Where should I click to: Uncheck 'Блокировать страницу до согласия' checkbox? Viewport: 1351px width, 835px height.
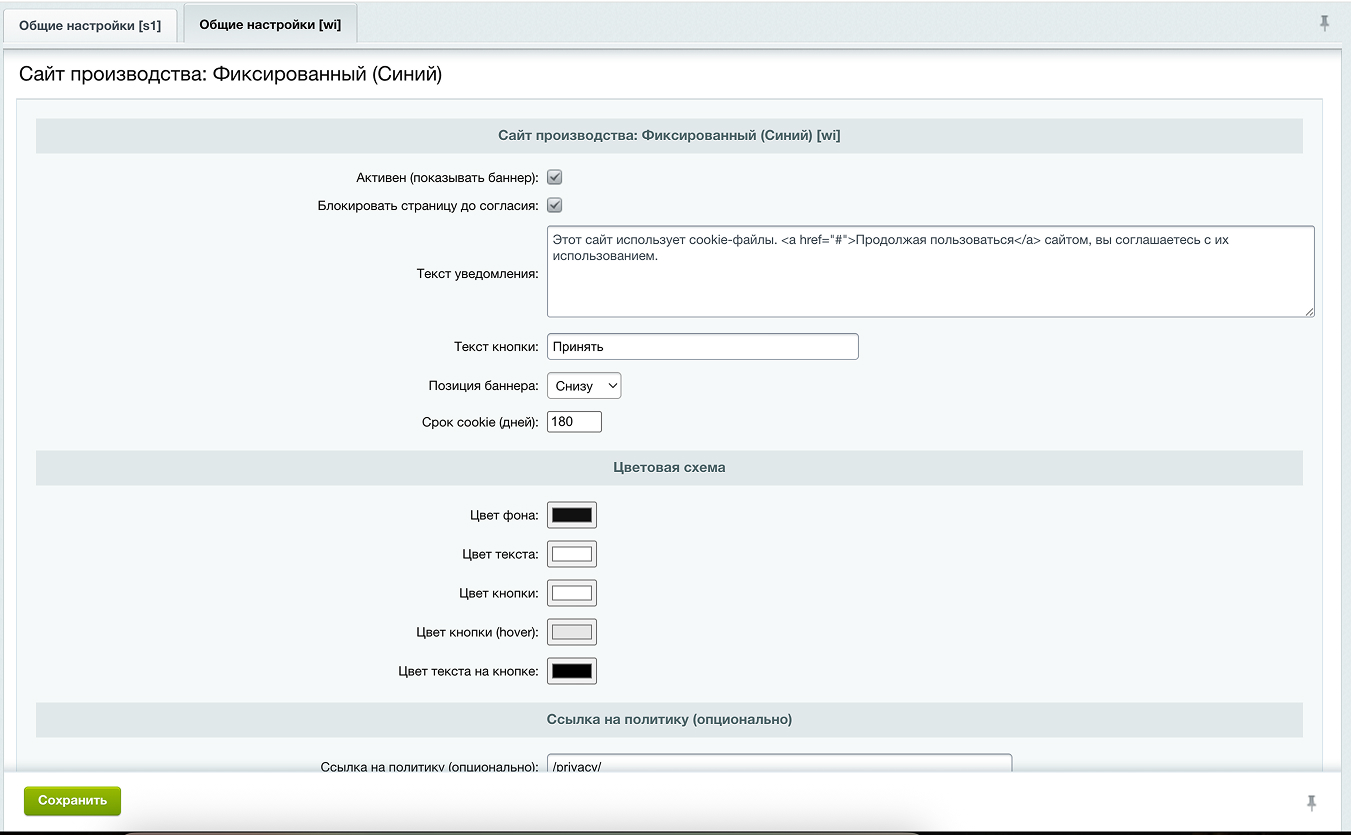[554, 206]
